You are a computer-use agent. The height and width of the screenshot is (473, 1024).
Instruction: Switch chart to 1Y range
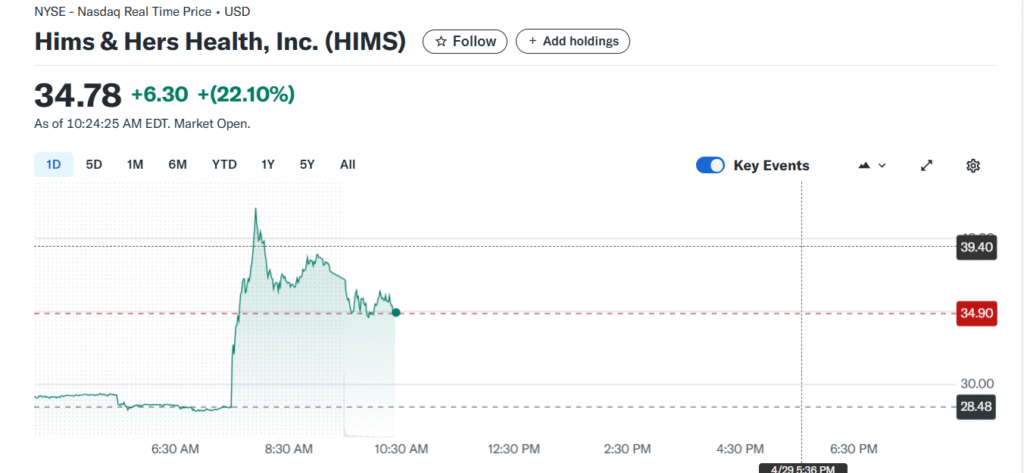pos(268,165)
